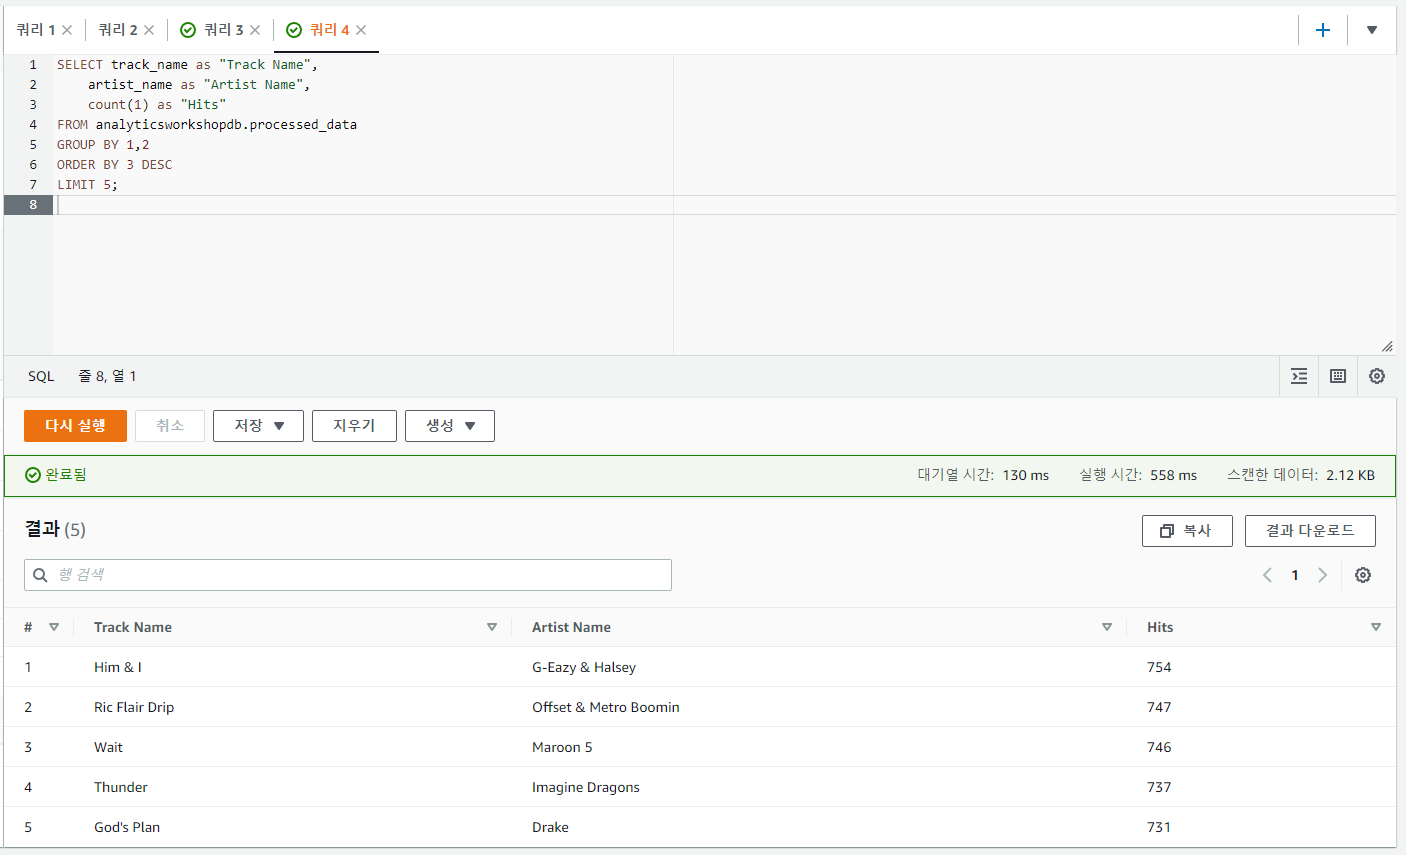The width and height of the screenshot is (1406, 855).
Task: Click the hits value 746
Action: [x=1159, y=747]
